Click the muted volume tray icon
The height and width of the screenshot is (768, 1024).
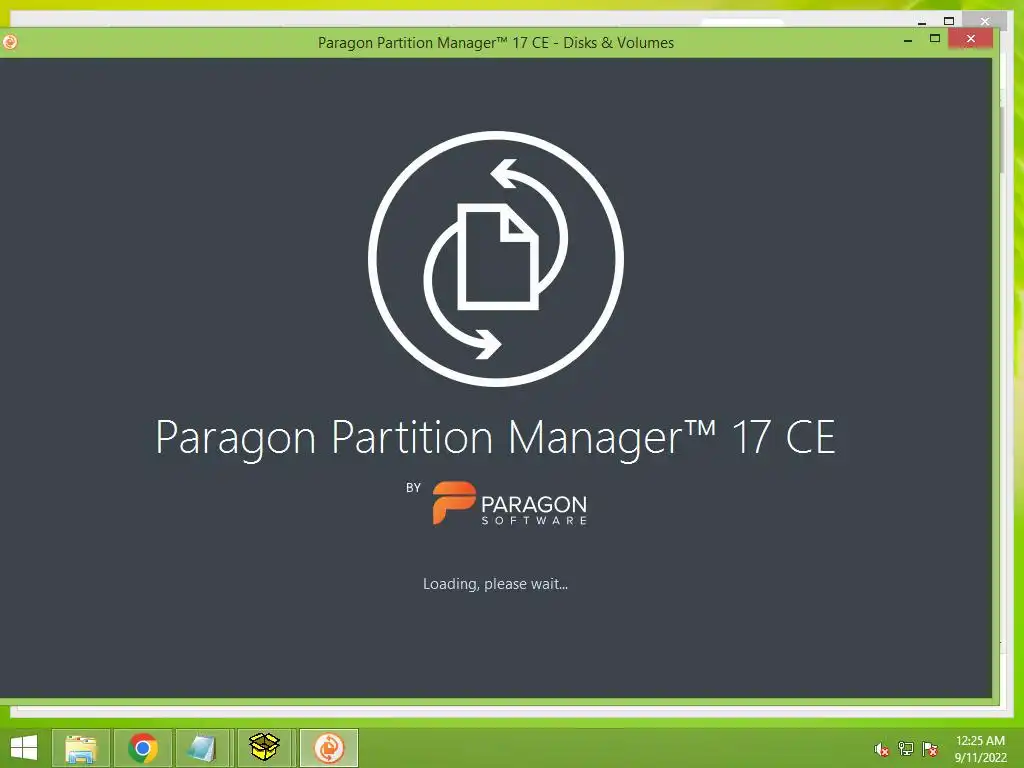[882, 749]
